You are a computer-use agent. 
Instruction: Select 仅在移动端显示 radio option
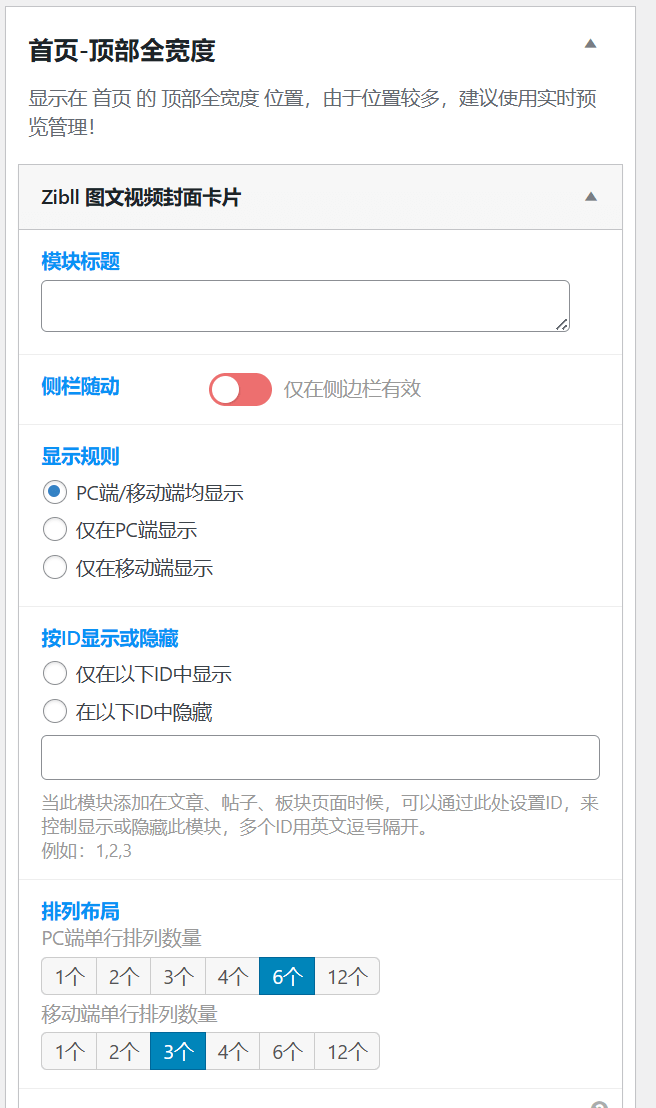(55, 567)
